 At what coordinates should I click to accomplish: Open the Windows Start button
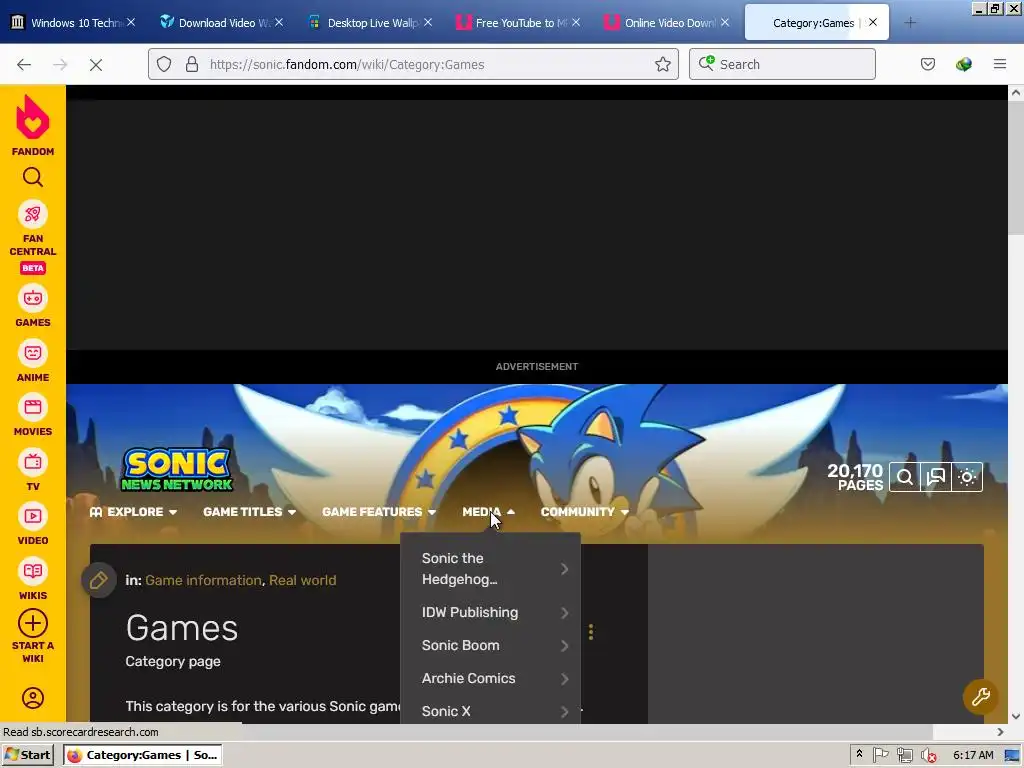[28, 755]
